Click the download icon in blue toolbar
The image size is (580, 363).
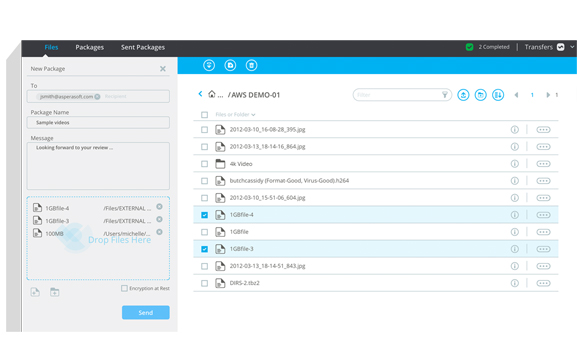pyautogui.click(x=209, y=65)
